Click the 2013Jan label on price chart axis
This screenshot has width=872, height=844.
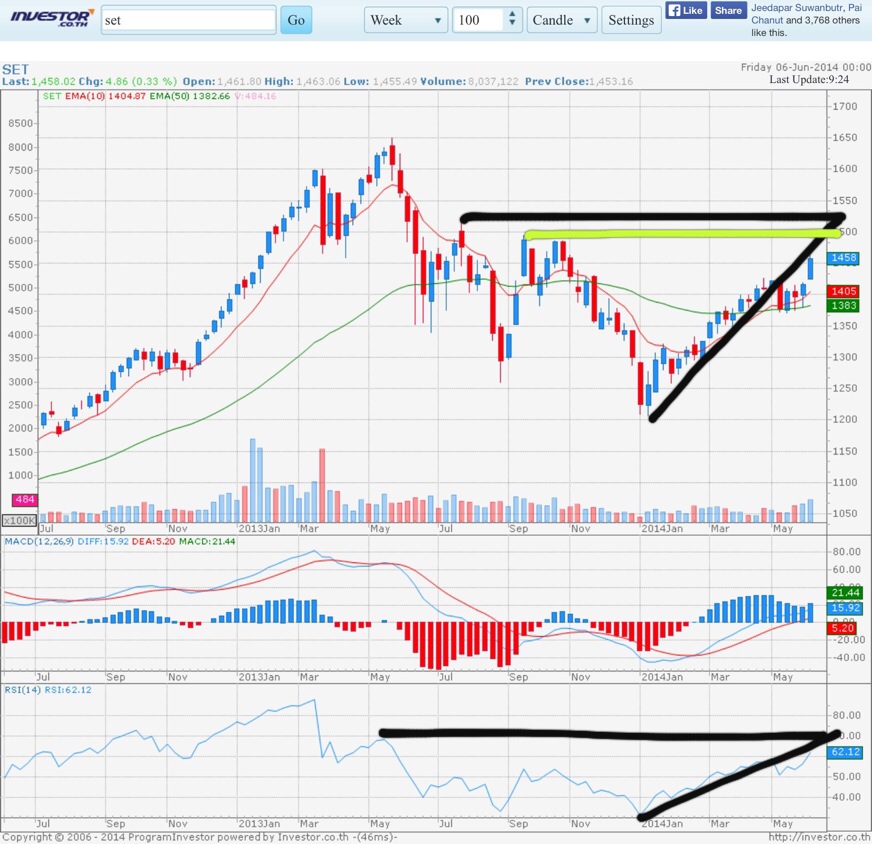[259, 529]
